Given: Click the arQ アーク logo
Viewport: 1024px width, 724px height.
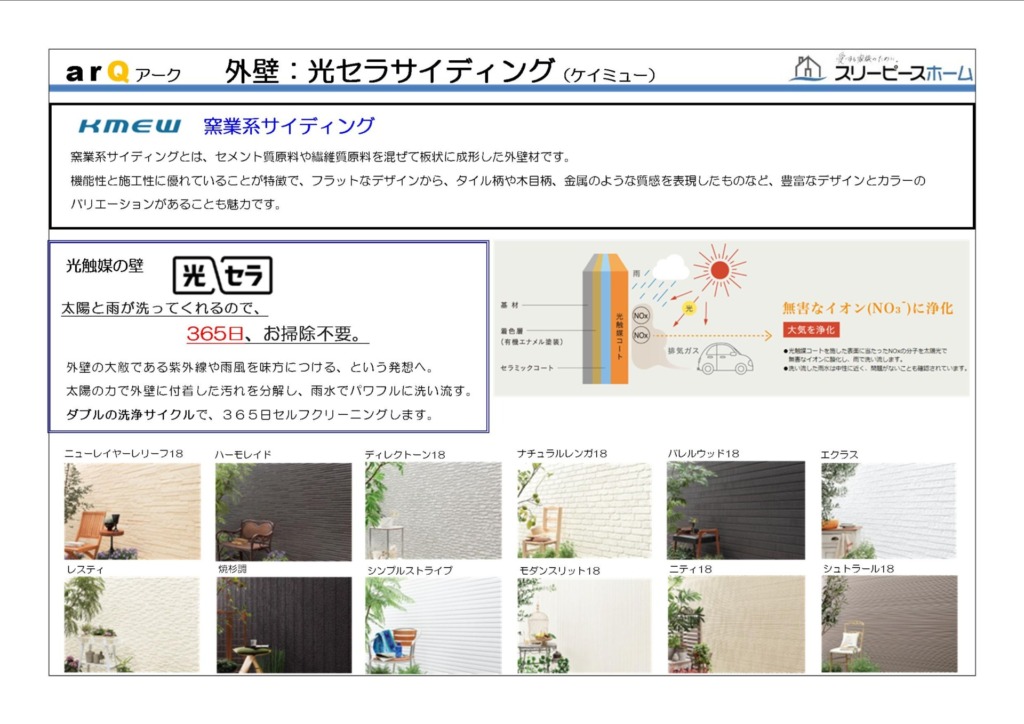Looking at the screenshot, I should (x=123, y=72).
